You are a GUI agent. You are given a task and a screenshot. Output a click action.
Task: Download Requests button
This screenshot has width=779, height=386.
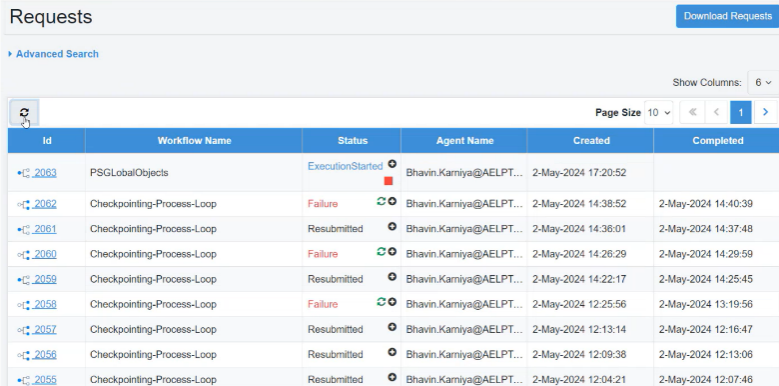(x=727, y=16)
